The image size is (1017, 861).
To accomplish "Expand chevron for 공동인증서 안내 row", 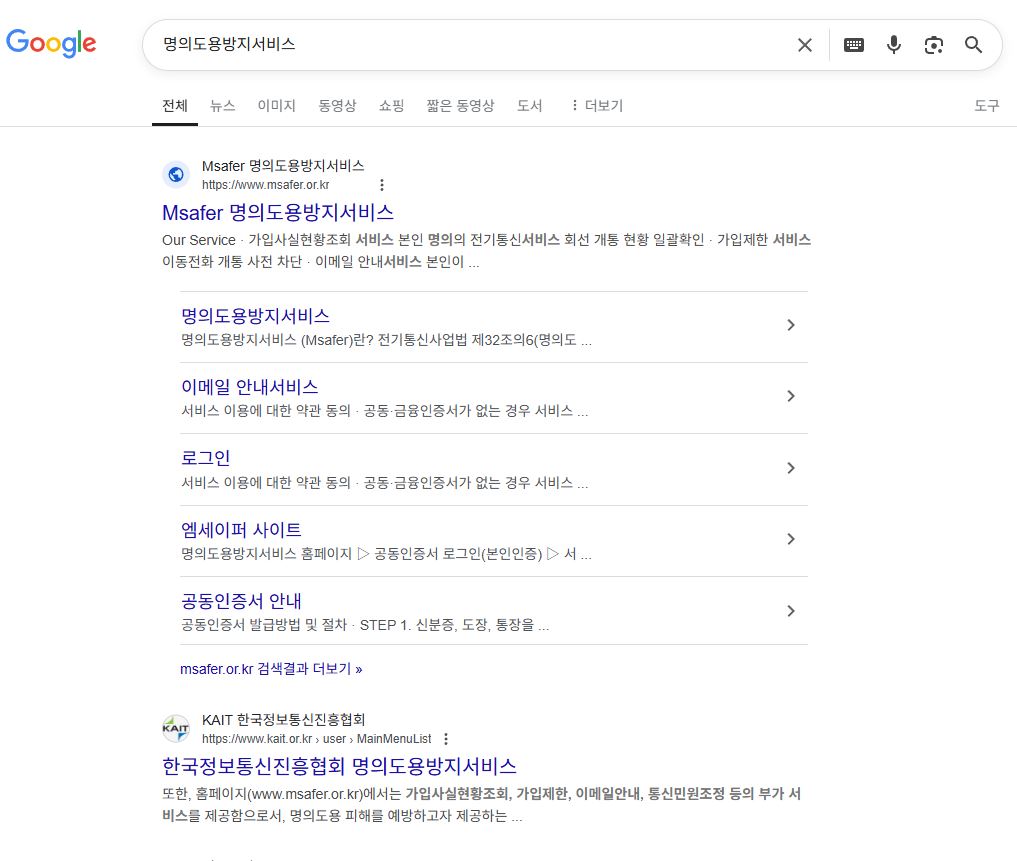I will click(x=791, y=611).
